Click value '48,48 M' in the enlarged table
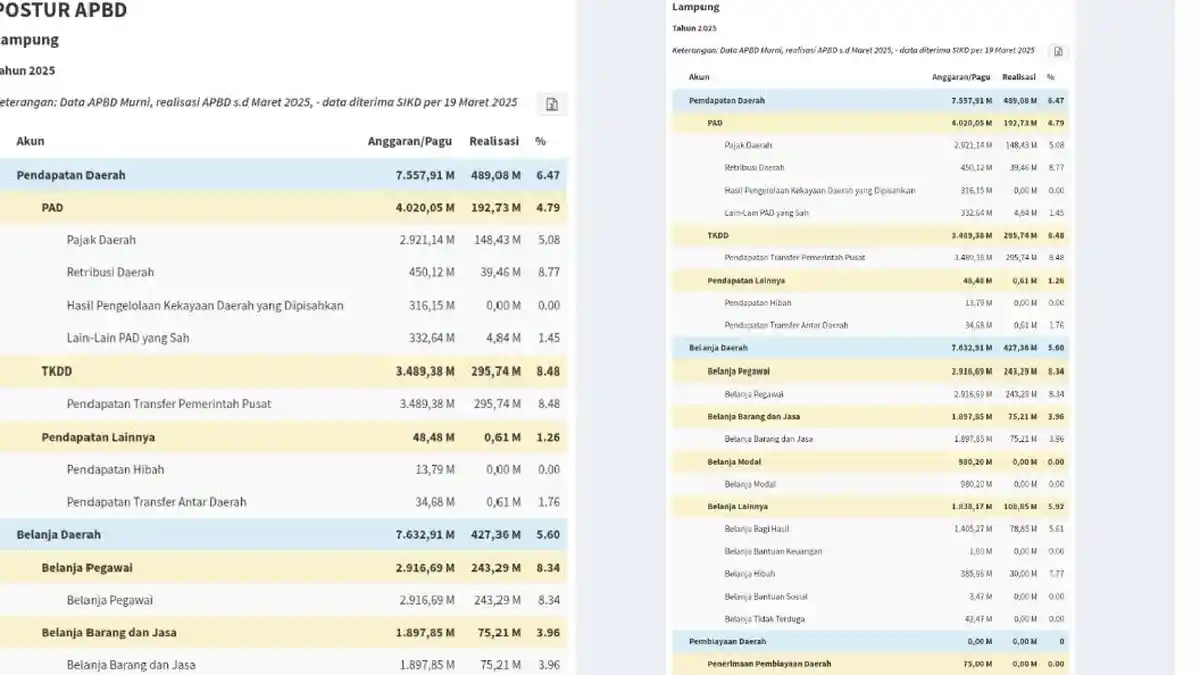The width and height of the screenshot is (1200, 675). pyautogui.click(x=435, y=437)
